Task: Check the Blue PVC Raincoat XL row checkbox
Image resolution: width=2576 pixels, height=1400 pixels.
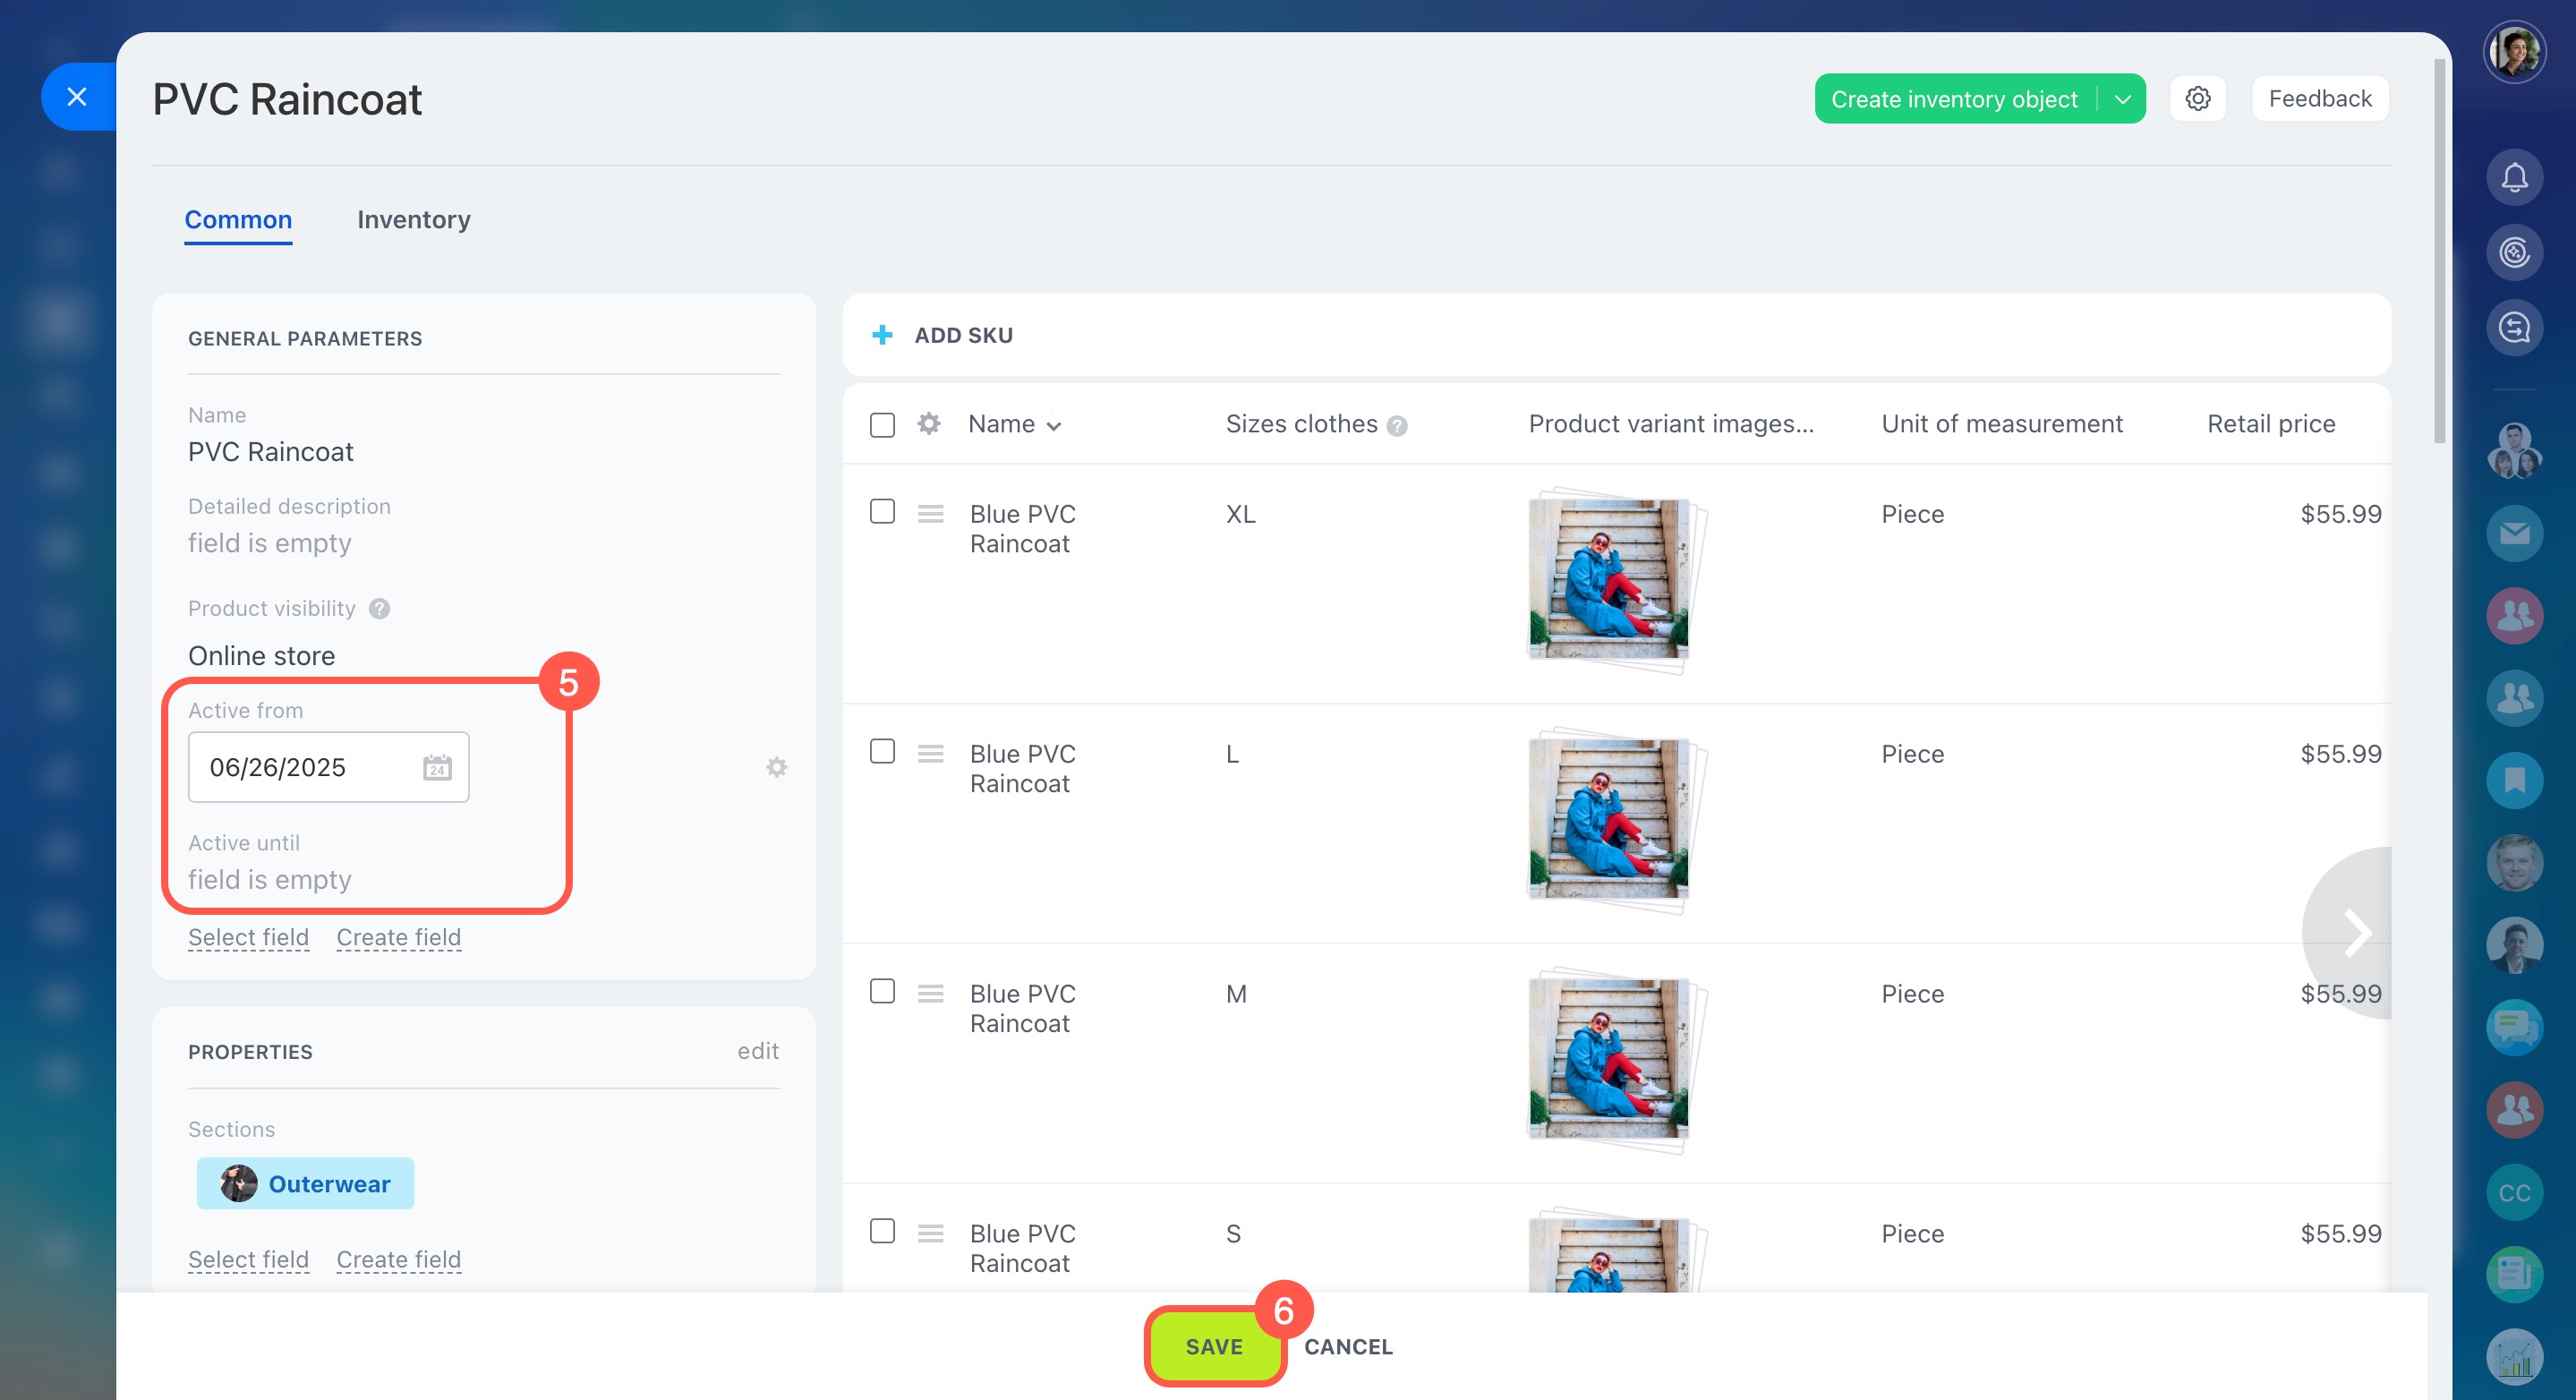Action: 882,512
